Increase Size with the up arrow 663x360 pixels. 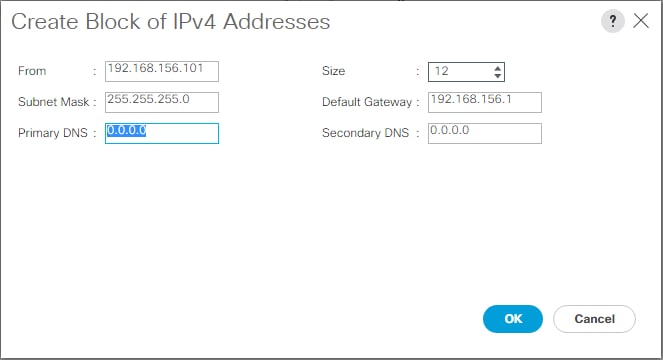click(x=498, y=68)
